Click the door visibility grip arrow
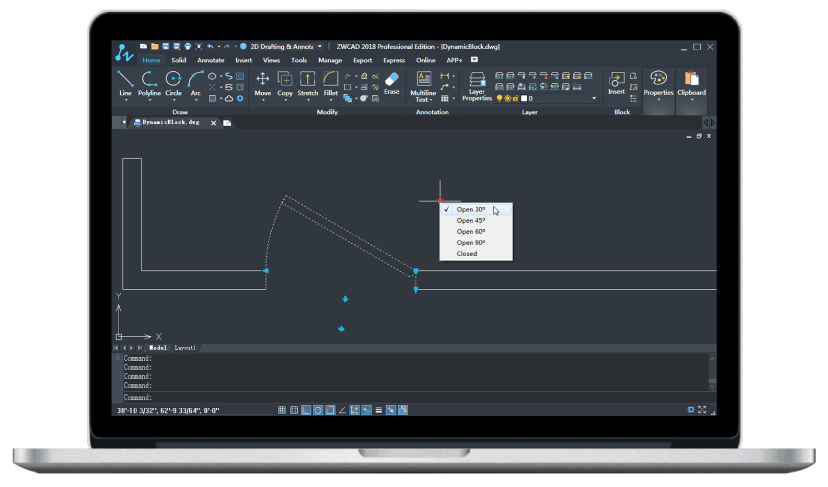828x487 pixels. pos(440,200)
